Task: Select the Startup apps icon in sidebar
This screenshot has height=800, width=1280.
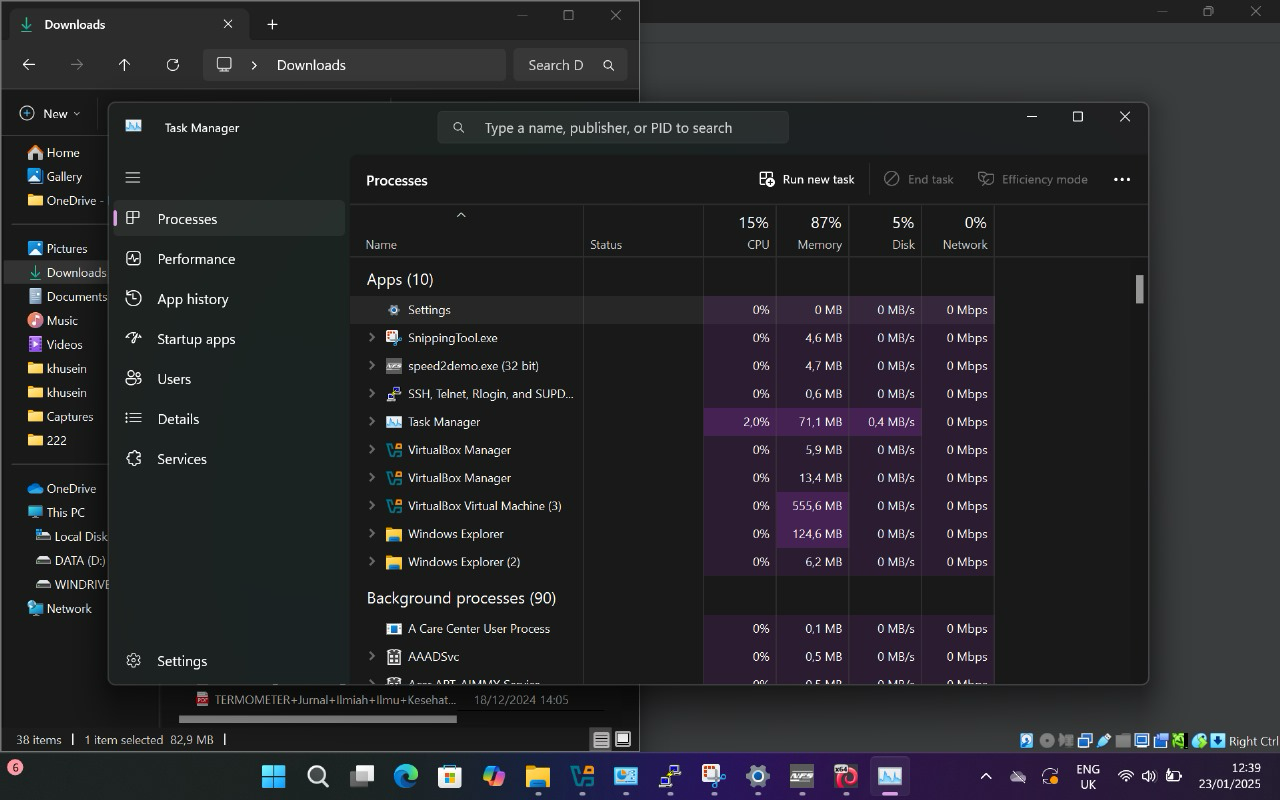Action: (134, 339)
